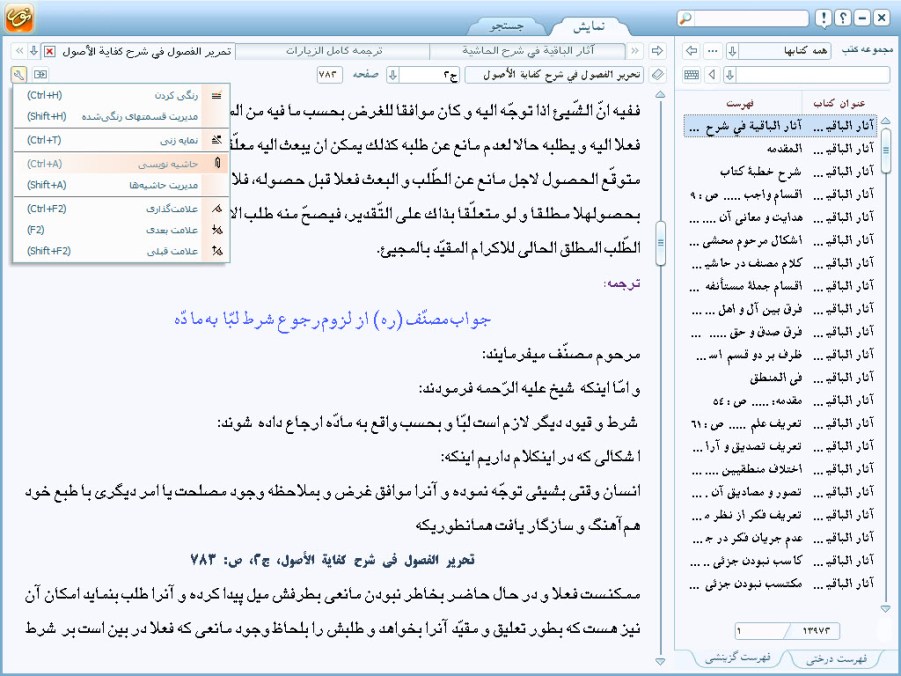This screenshot has width=901, height=676.
Task: Choose علامت قبلی (Shift+F2) menu item
Action: [x=121, y=251]
